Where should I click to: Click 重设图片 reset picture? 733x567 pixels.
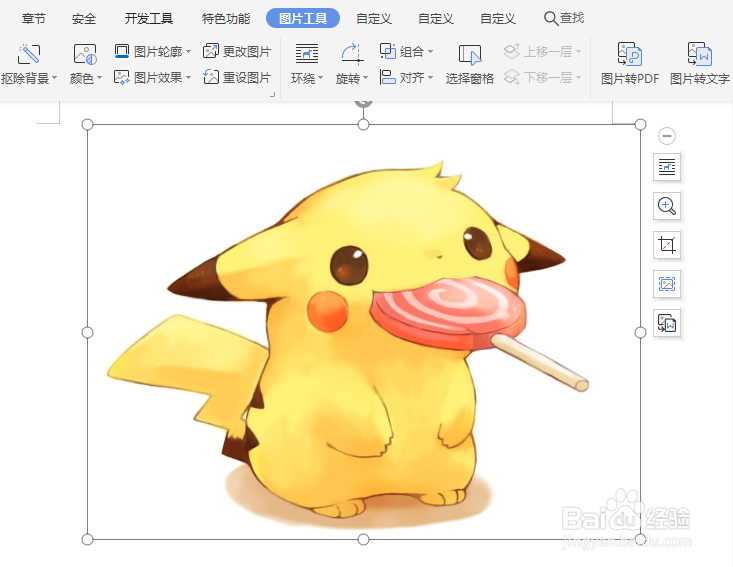237,77
